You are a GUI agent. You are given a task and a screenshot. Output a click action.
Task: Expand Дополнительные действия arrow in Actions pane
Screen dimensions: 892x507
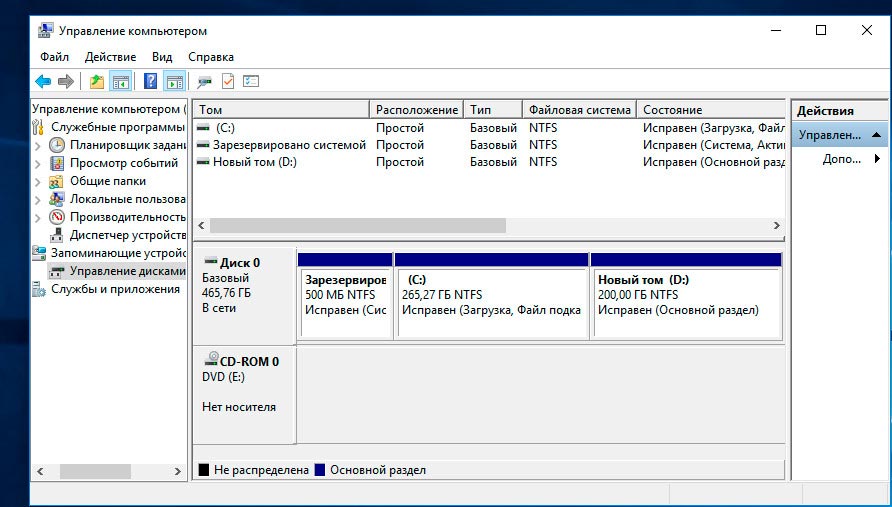click(x=877, y=159)
